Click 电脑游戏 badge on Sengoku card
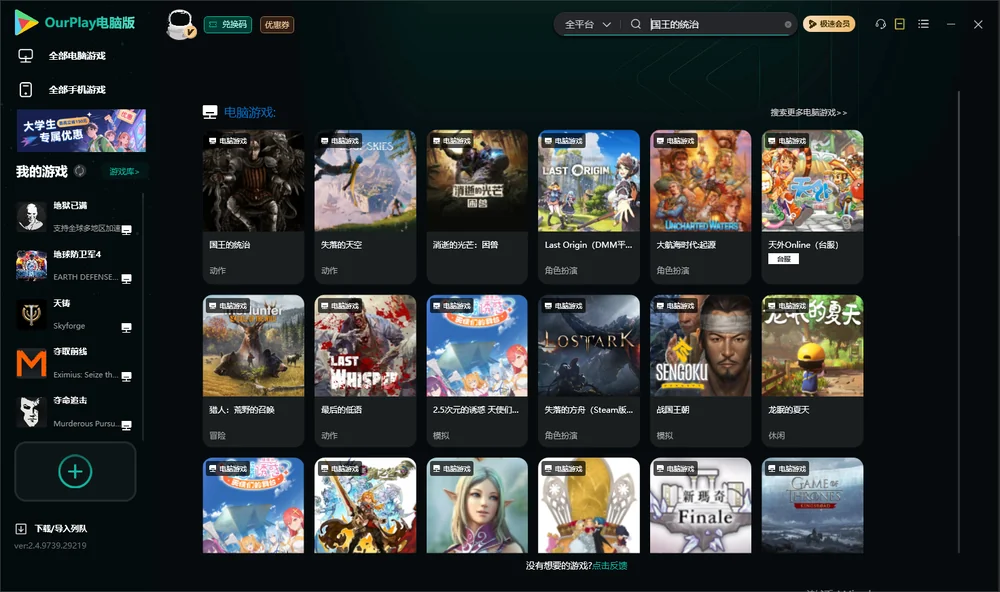The height and width of the screenshot is (592, 1000). [675, 306]
